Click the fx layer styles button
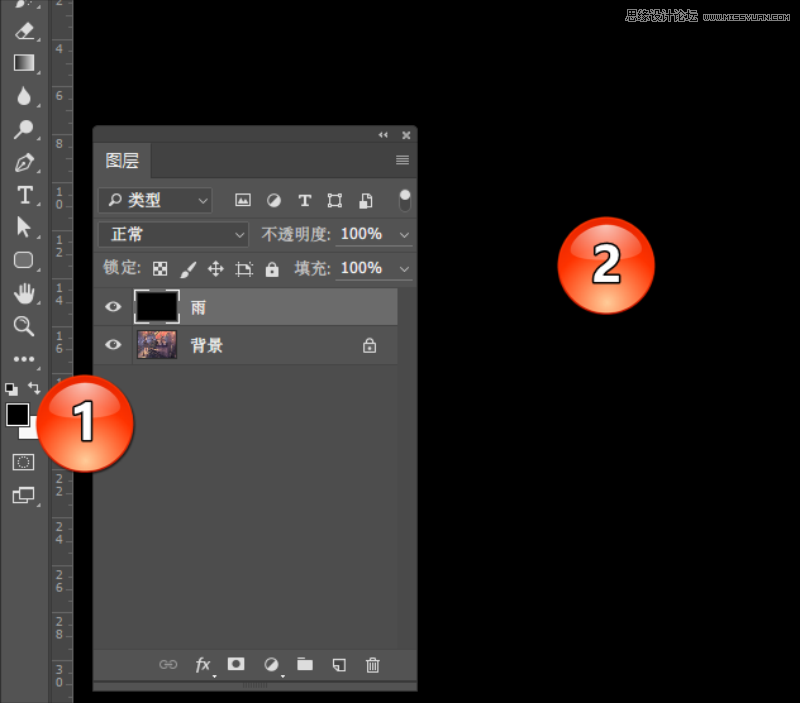This screenshot has height=703, width=800. point(203,664)
